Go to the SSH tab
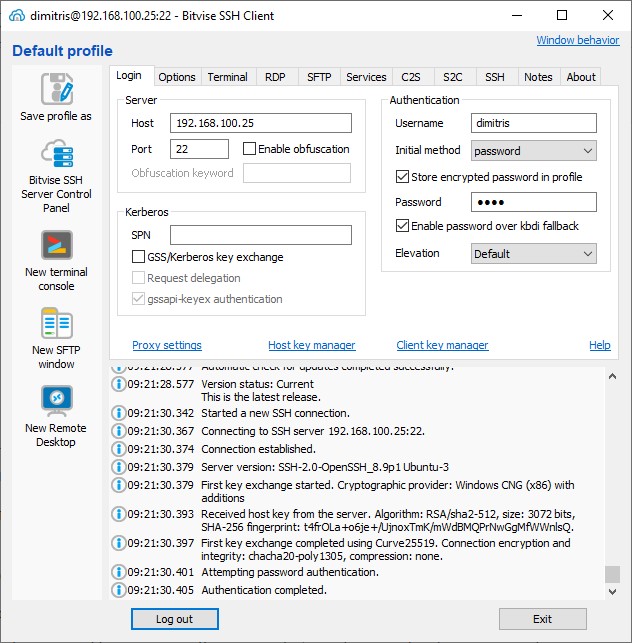Image resolution: width=632 pixels, height=643 pixels. point(495,77)
